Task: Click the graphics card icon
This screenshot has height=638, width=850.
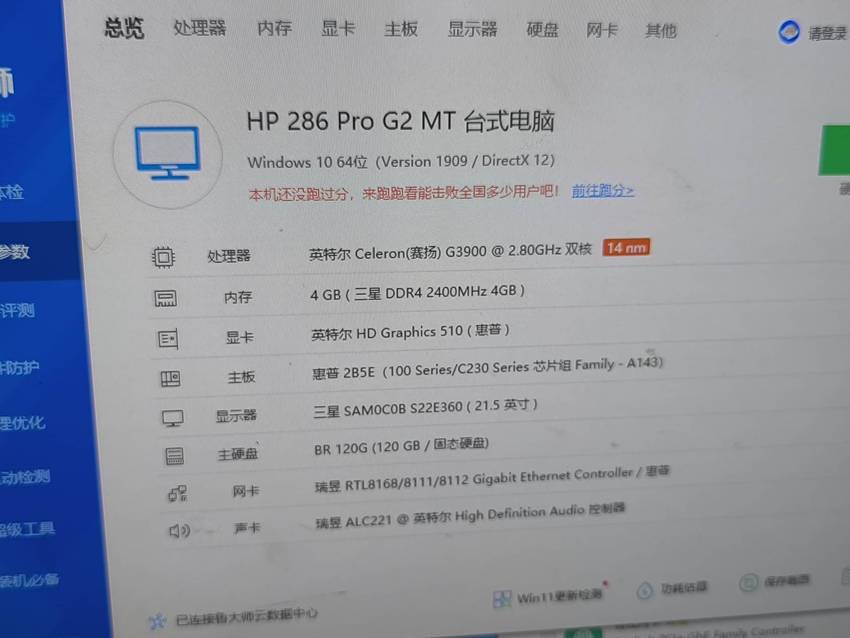Action: coord(168,339)
